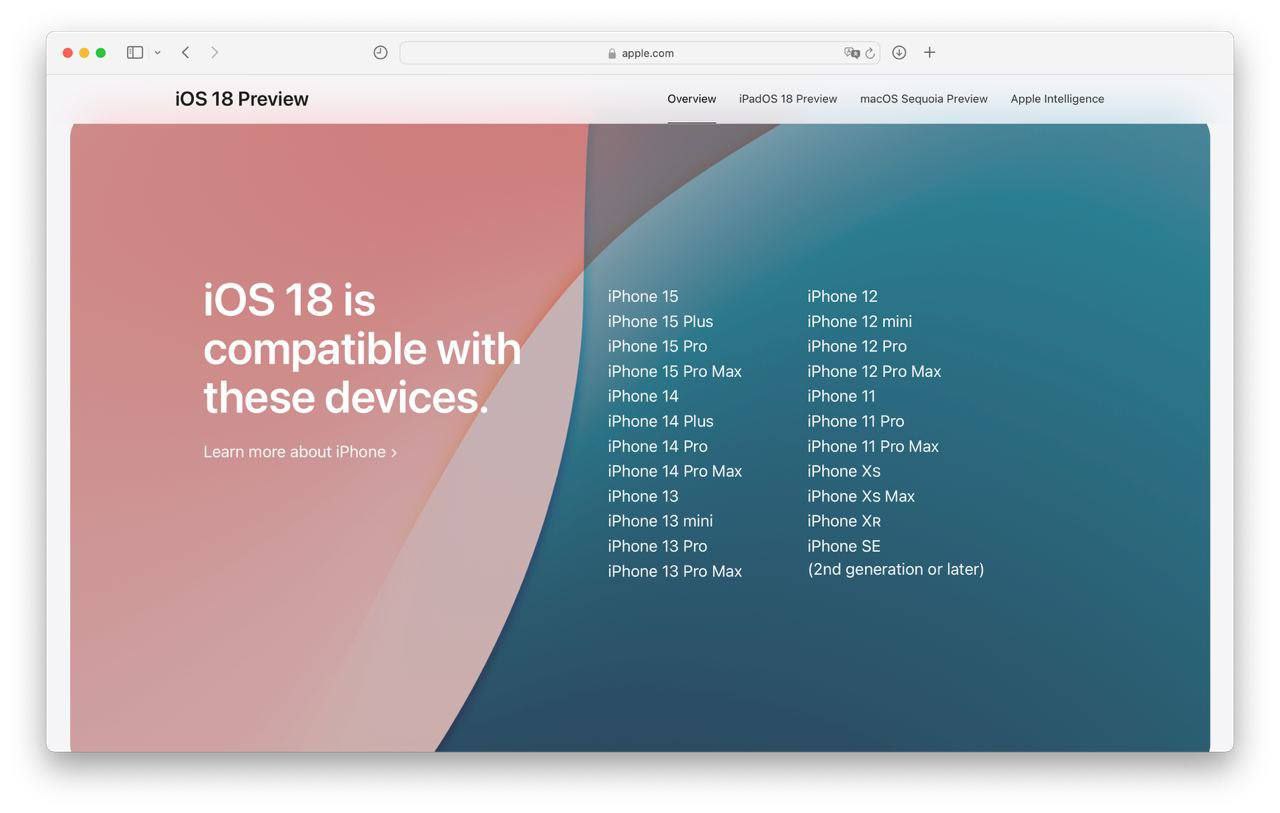Follow the Learn more about iPhone link
The width and height of the screenshot is (1280, 813).
click(x=300, y=452)
